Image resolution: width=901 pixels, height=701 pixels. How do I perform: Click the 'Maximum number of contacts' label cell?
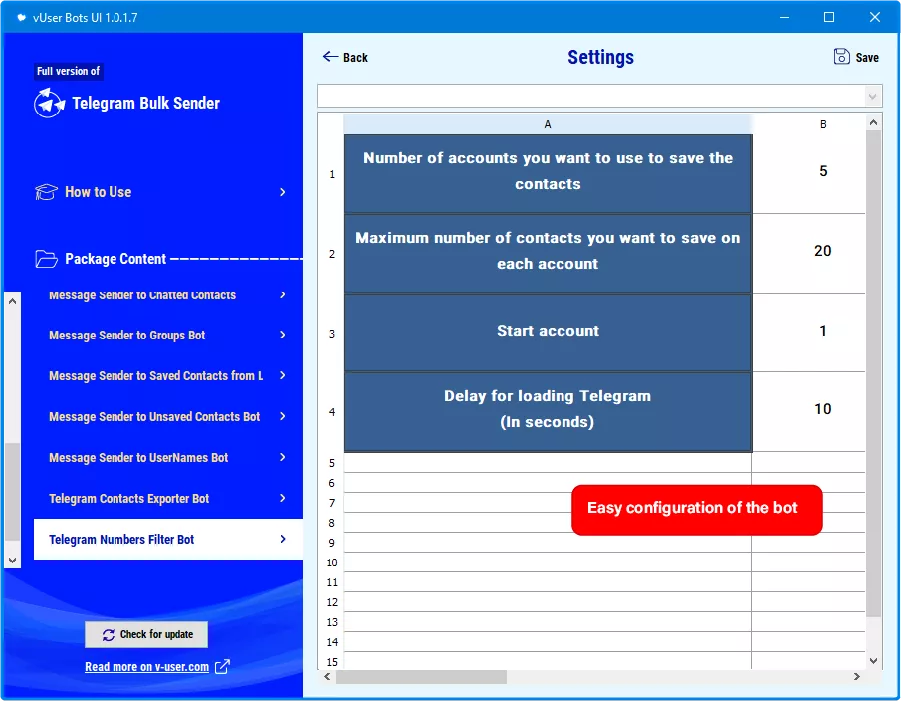click(548, 254)
